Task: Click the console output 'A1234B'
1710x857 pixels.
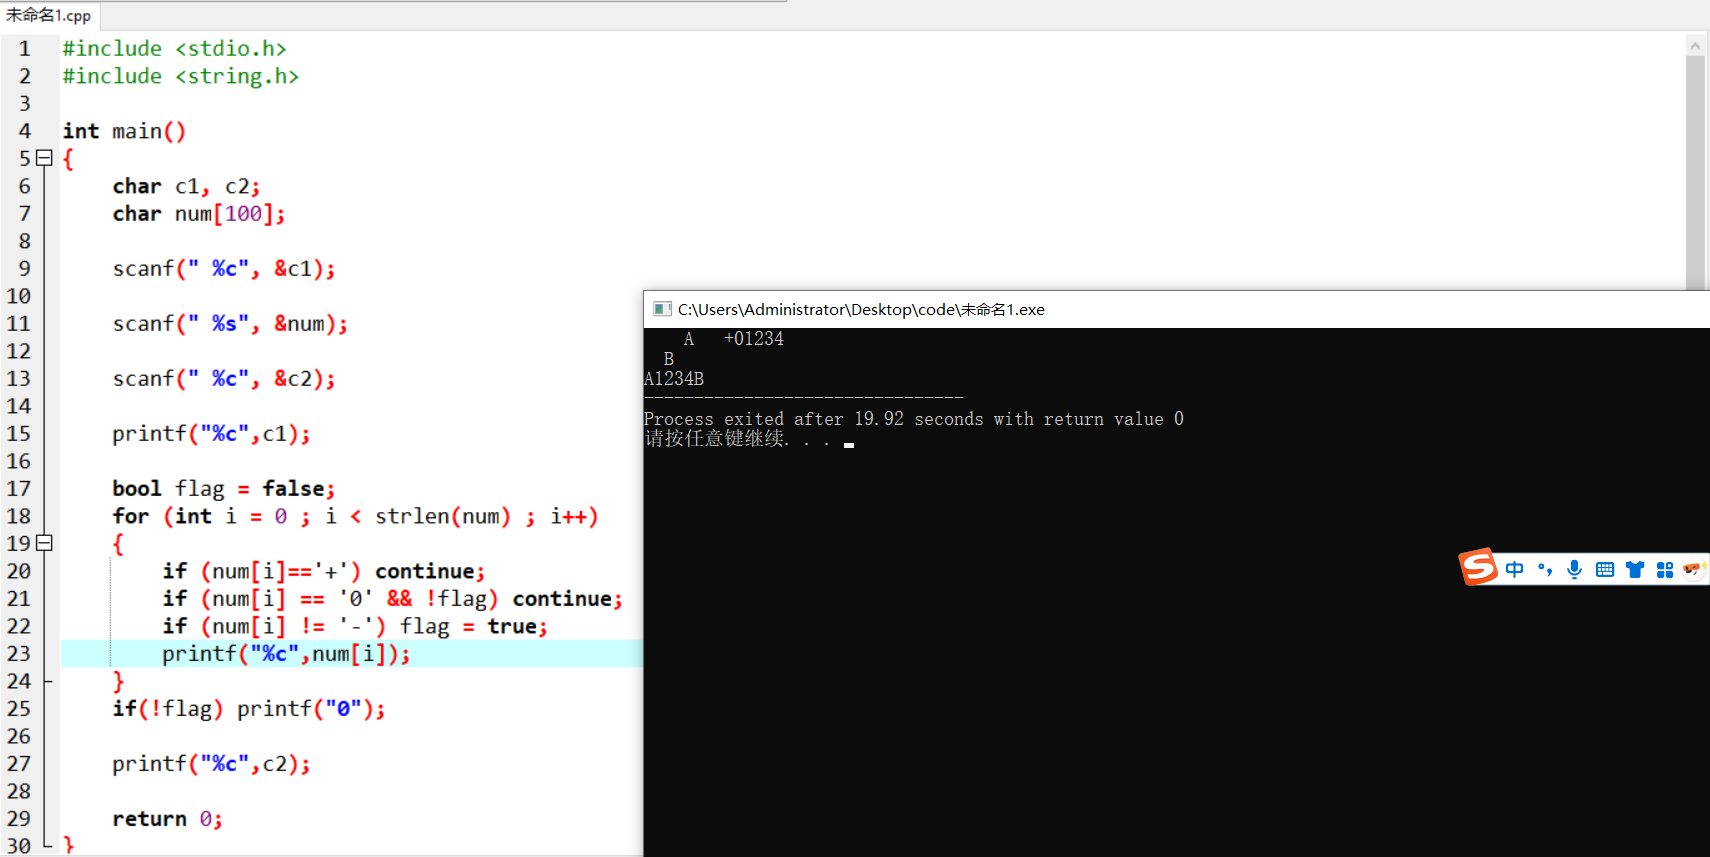Action: click(674, 379)
